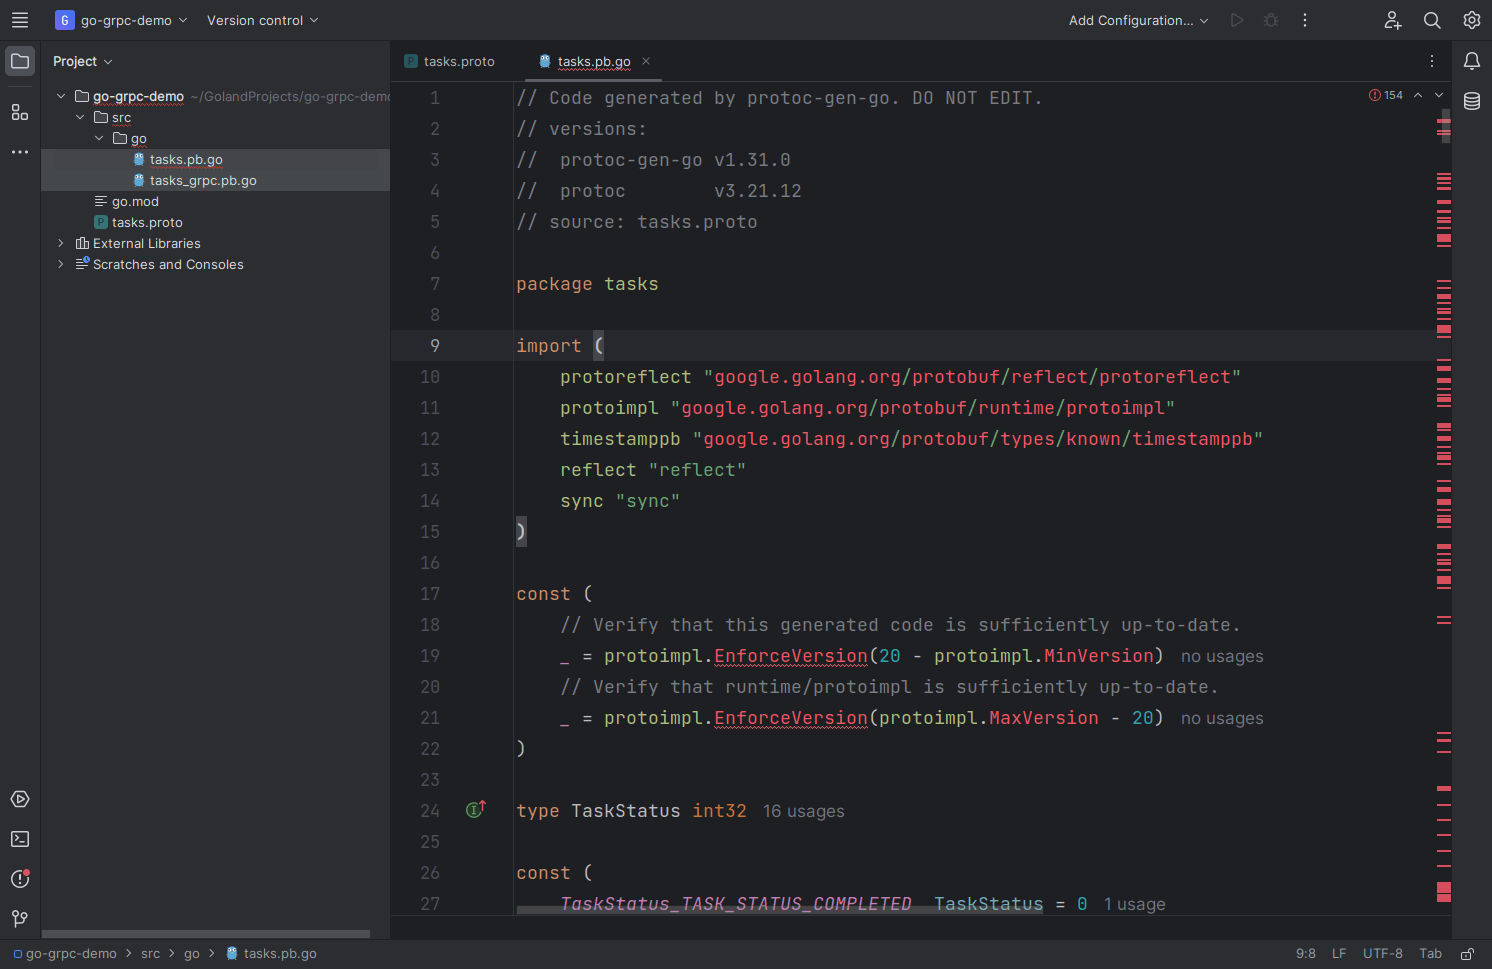
Task: Open the main hamburger menu
Action: (20, 20)
